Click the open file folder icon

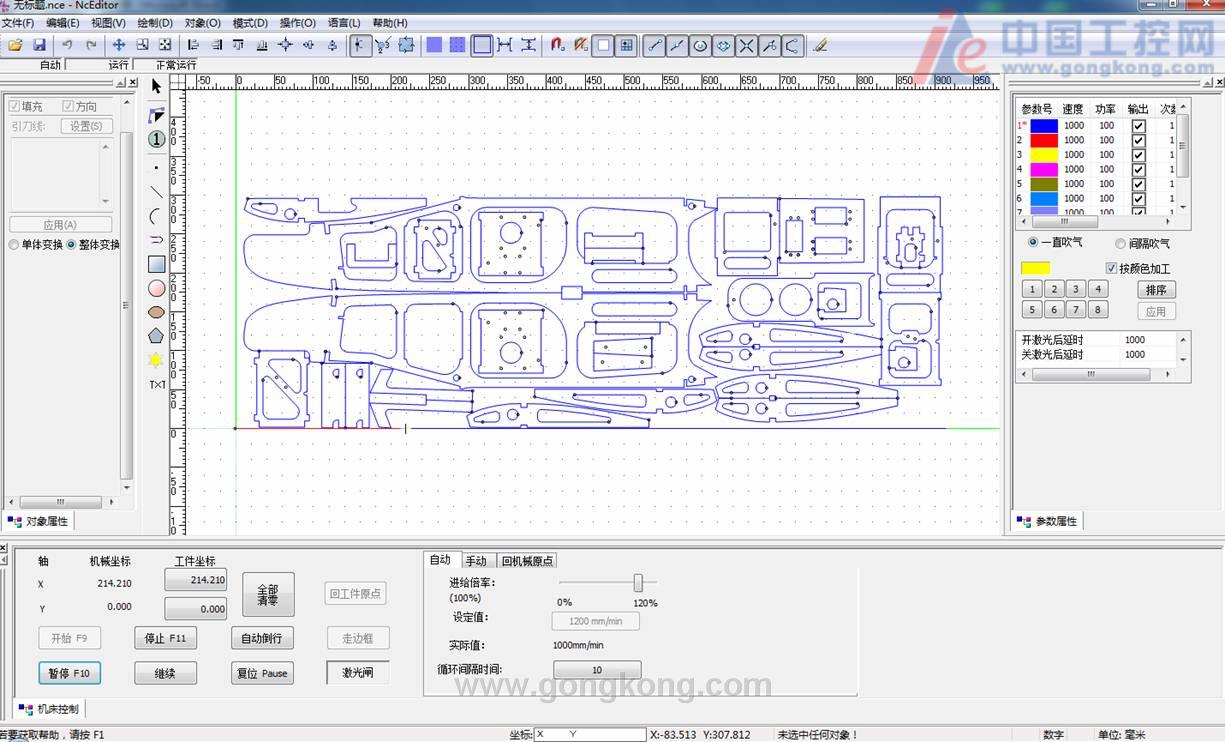15,45
